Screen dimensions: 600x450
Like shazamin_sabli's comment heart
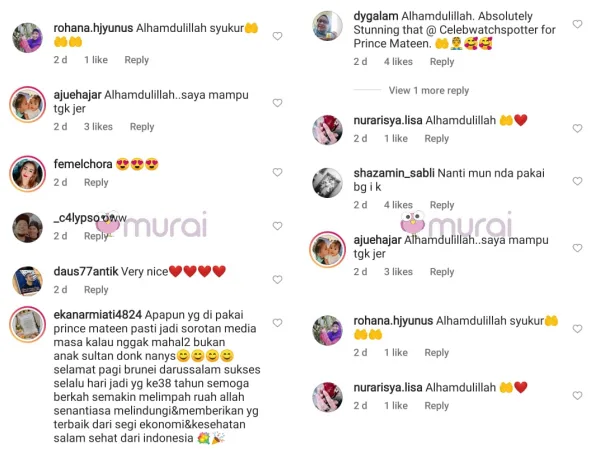pyautogui.click(x=577, y=181)
